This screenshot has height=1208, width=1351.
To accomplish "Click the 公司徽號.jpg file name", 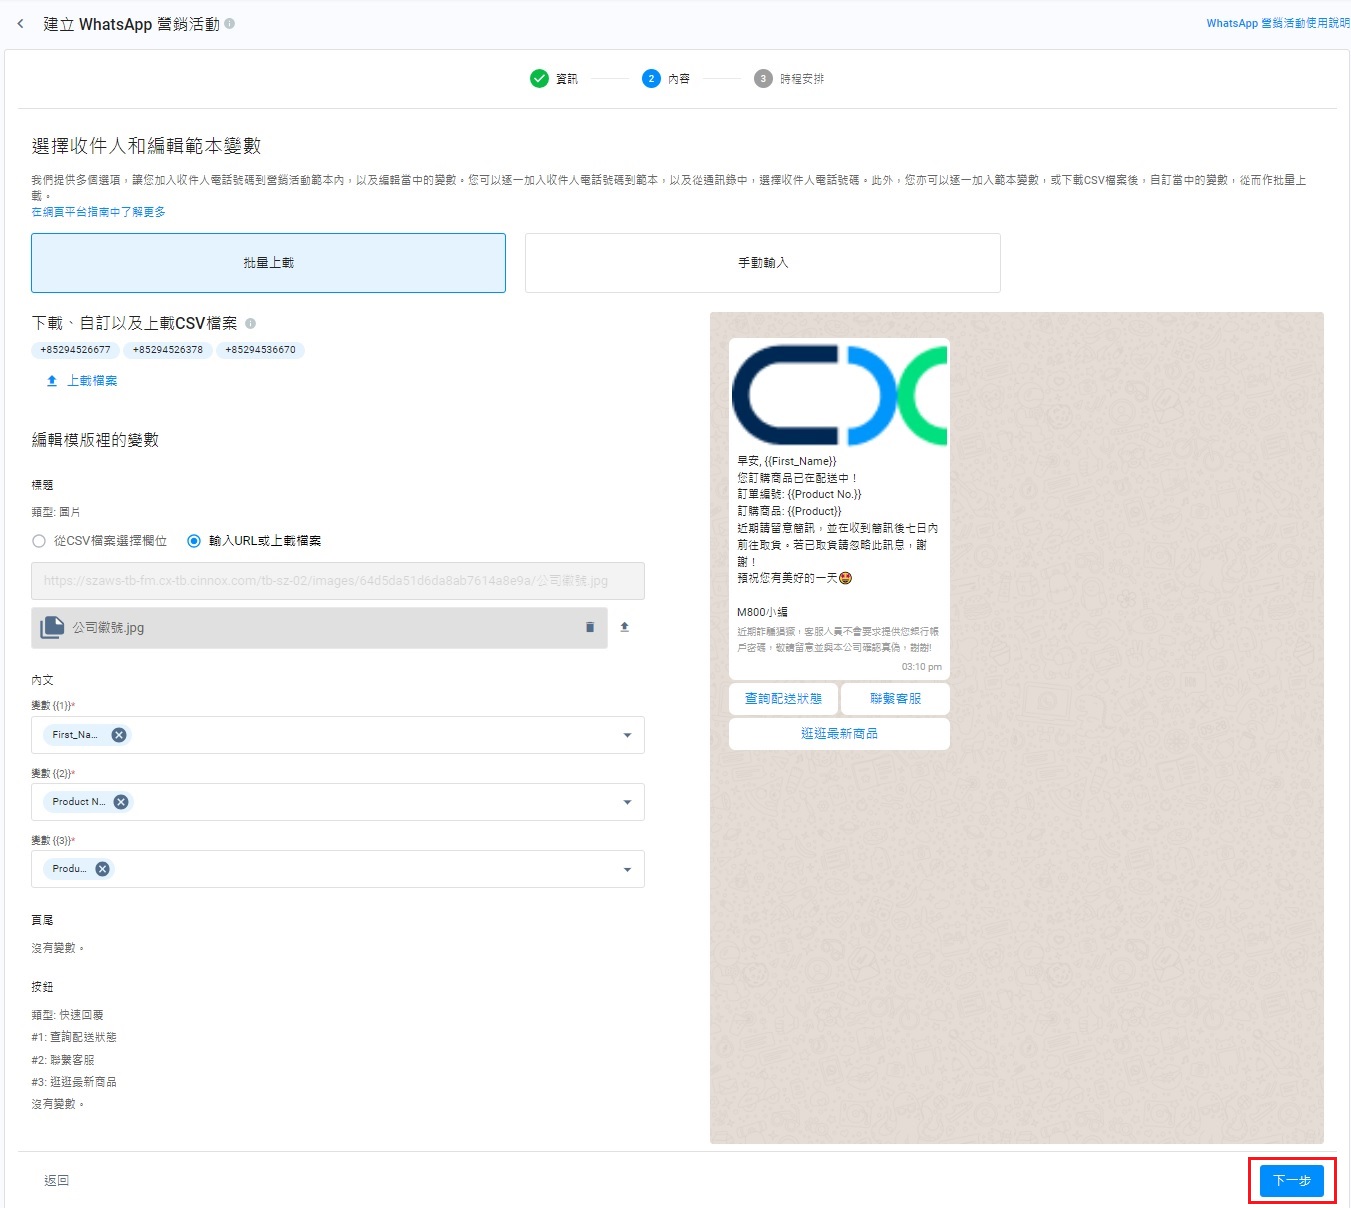I will [108, 628].
